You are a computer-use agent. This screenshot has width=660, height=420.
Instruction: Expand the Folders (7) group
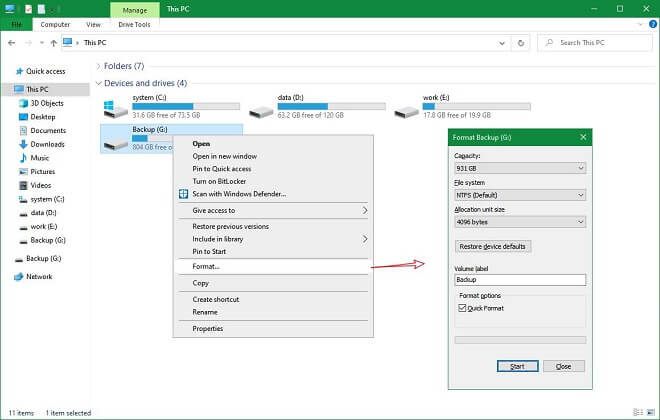tap(98, 66)
